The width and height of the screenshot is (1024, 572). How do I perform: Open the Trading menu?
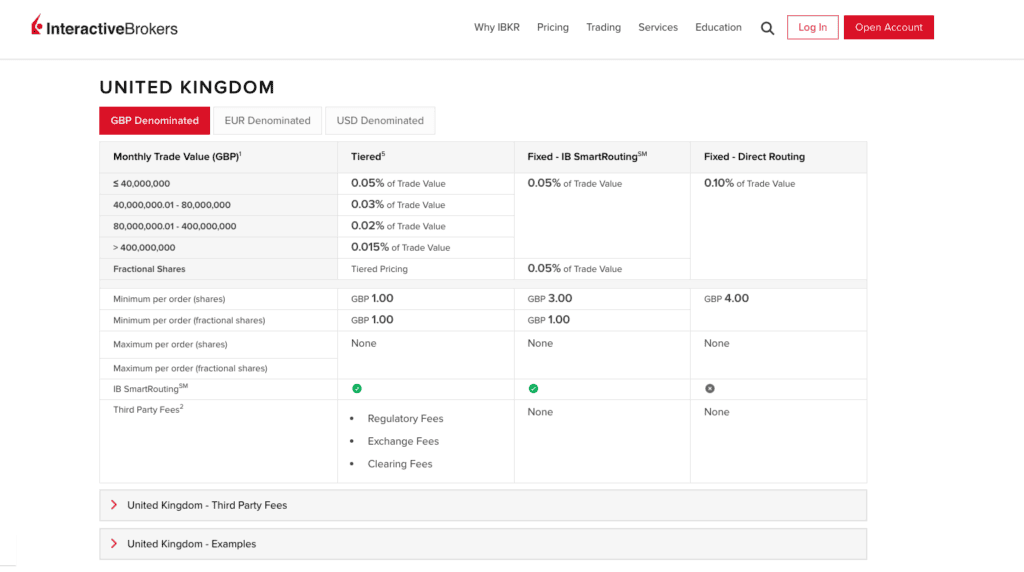coord(603,27)
